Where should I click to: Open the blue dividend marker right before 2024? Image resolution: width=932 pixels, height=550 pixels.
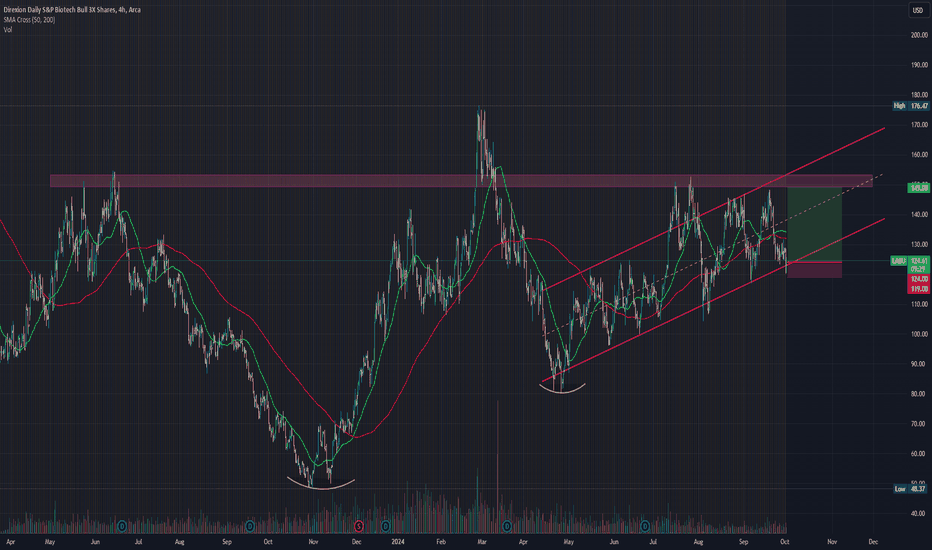pos(386,526)
